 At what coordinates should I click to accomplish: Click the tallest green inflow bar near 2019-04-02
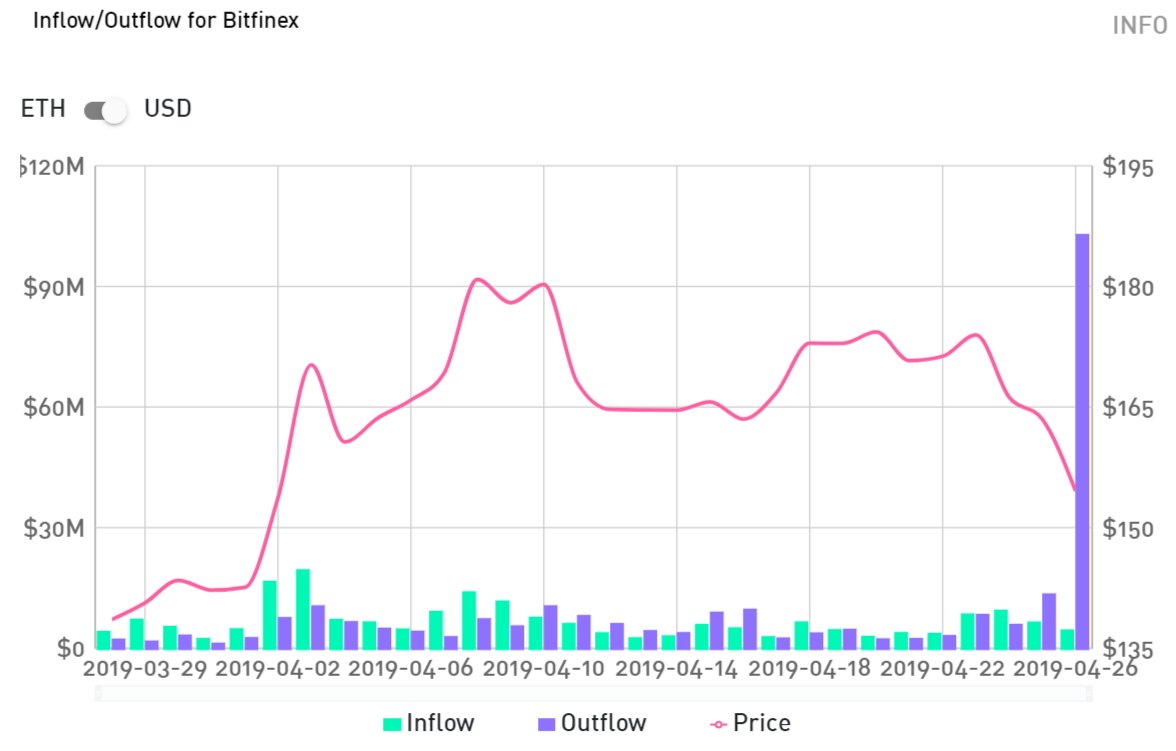click(x=301, y=610)
